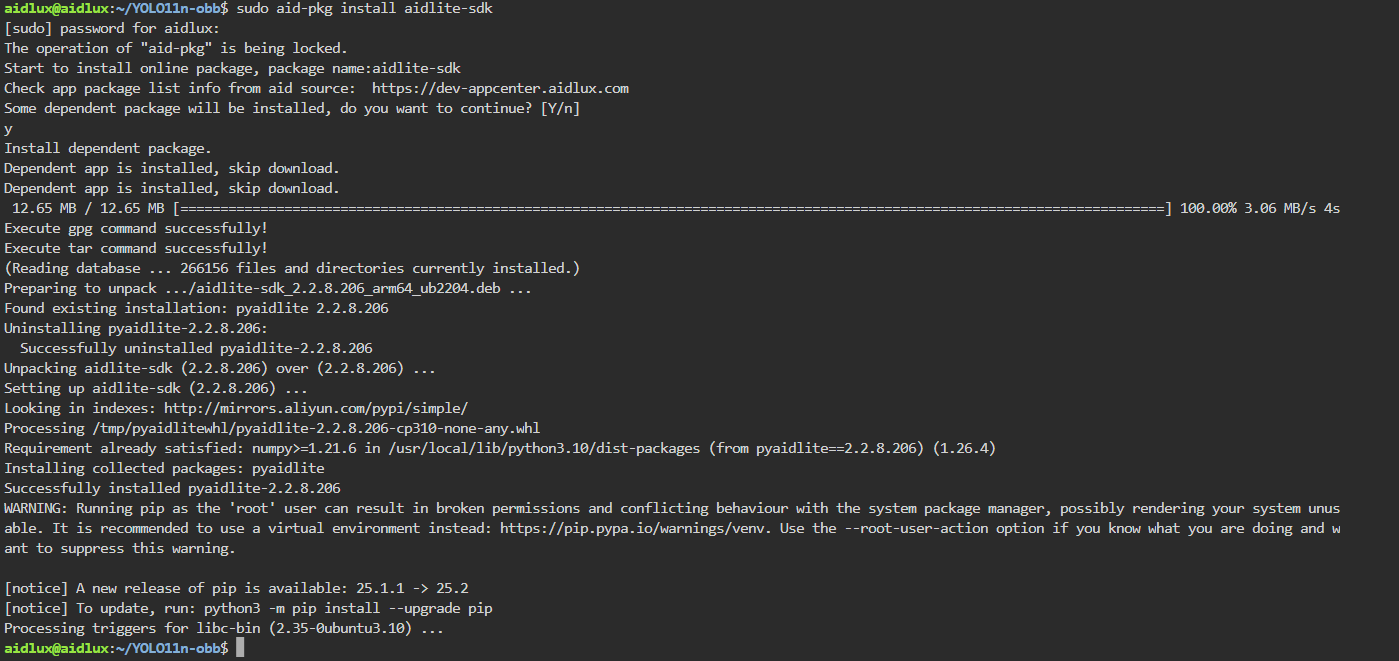
Task: Click "Successfully uninstalled pyaidlite-2.2.8.206" line
Action: 196,348
